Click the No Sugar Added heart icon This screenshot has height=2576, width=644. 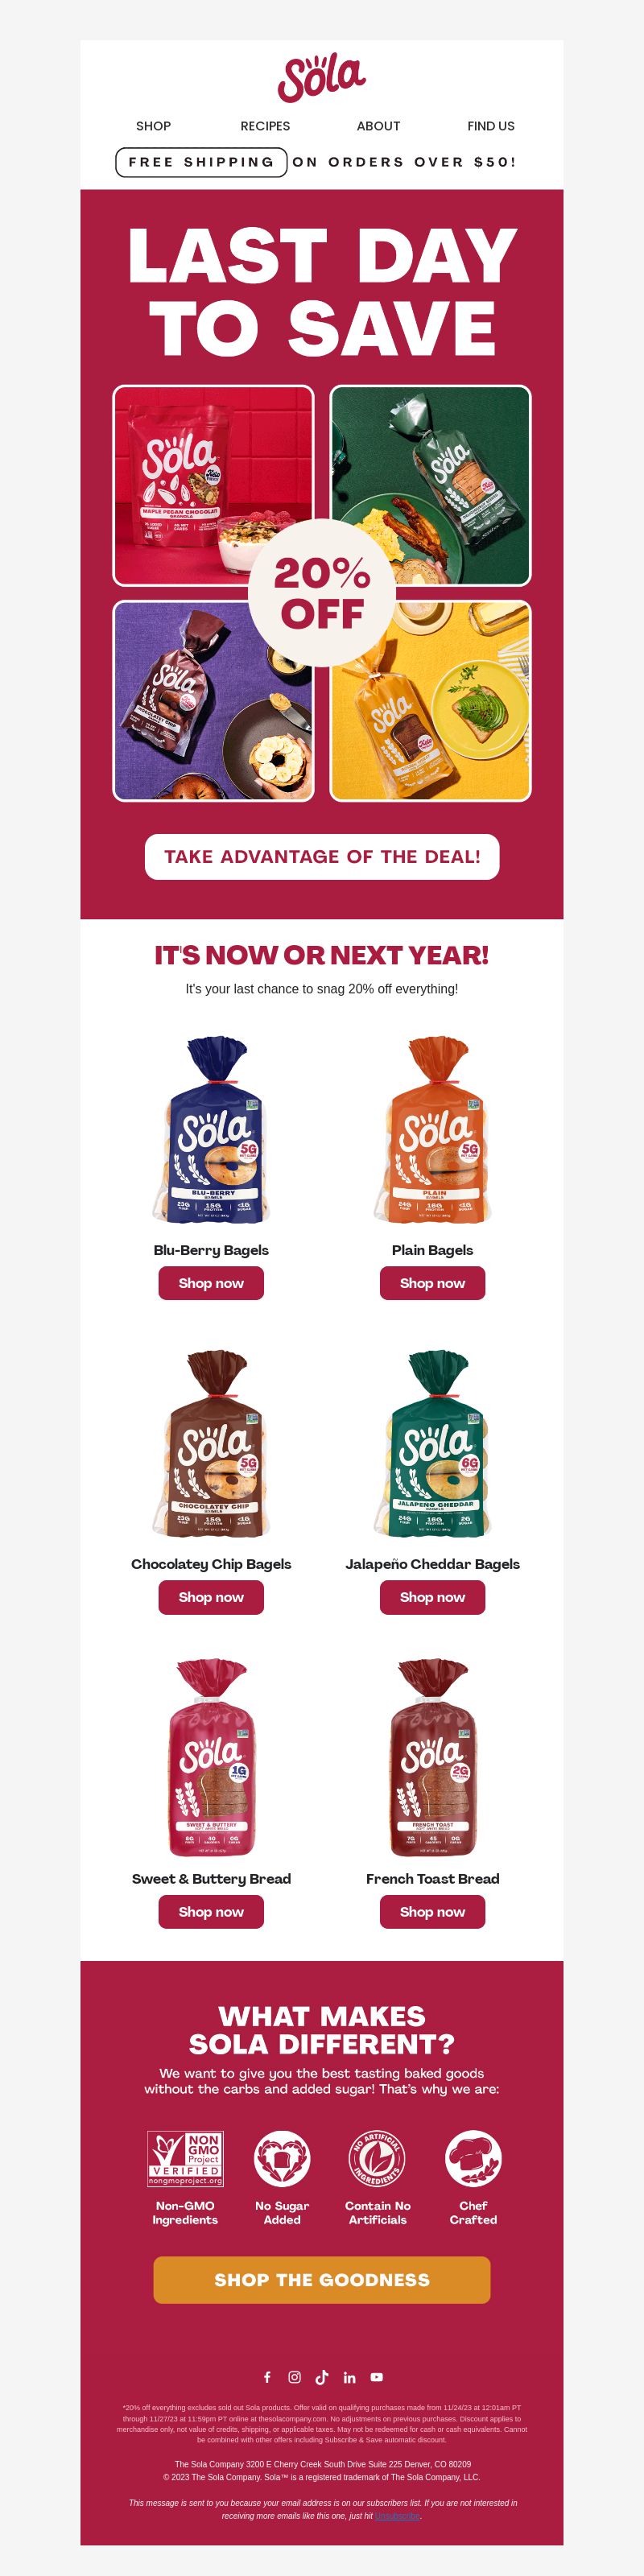point(282,2158)
